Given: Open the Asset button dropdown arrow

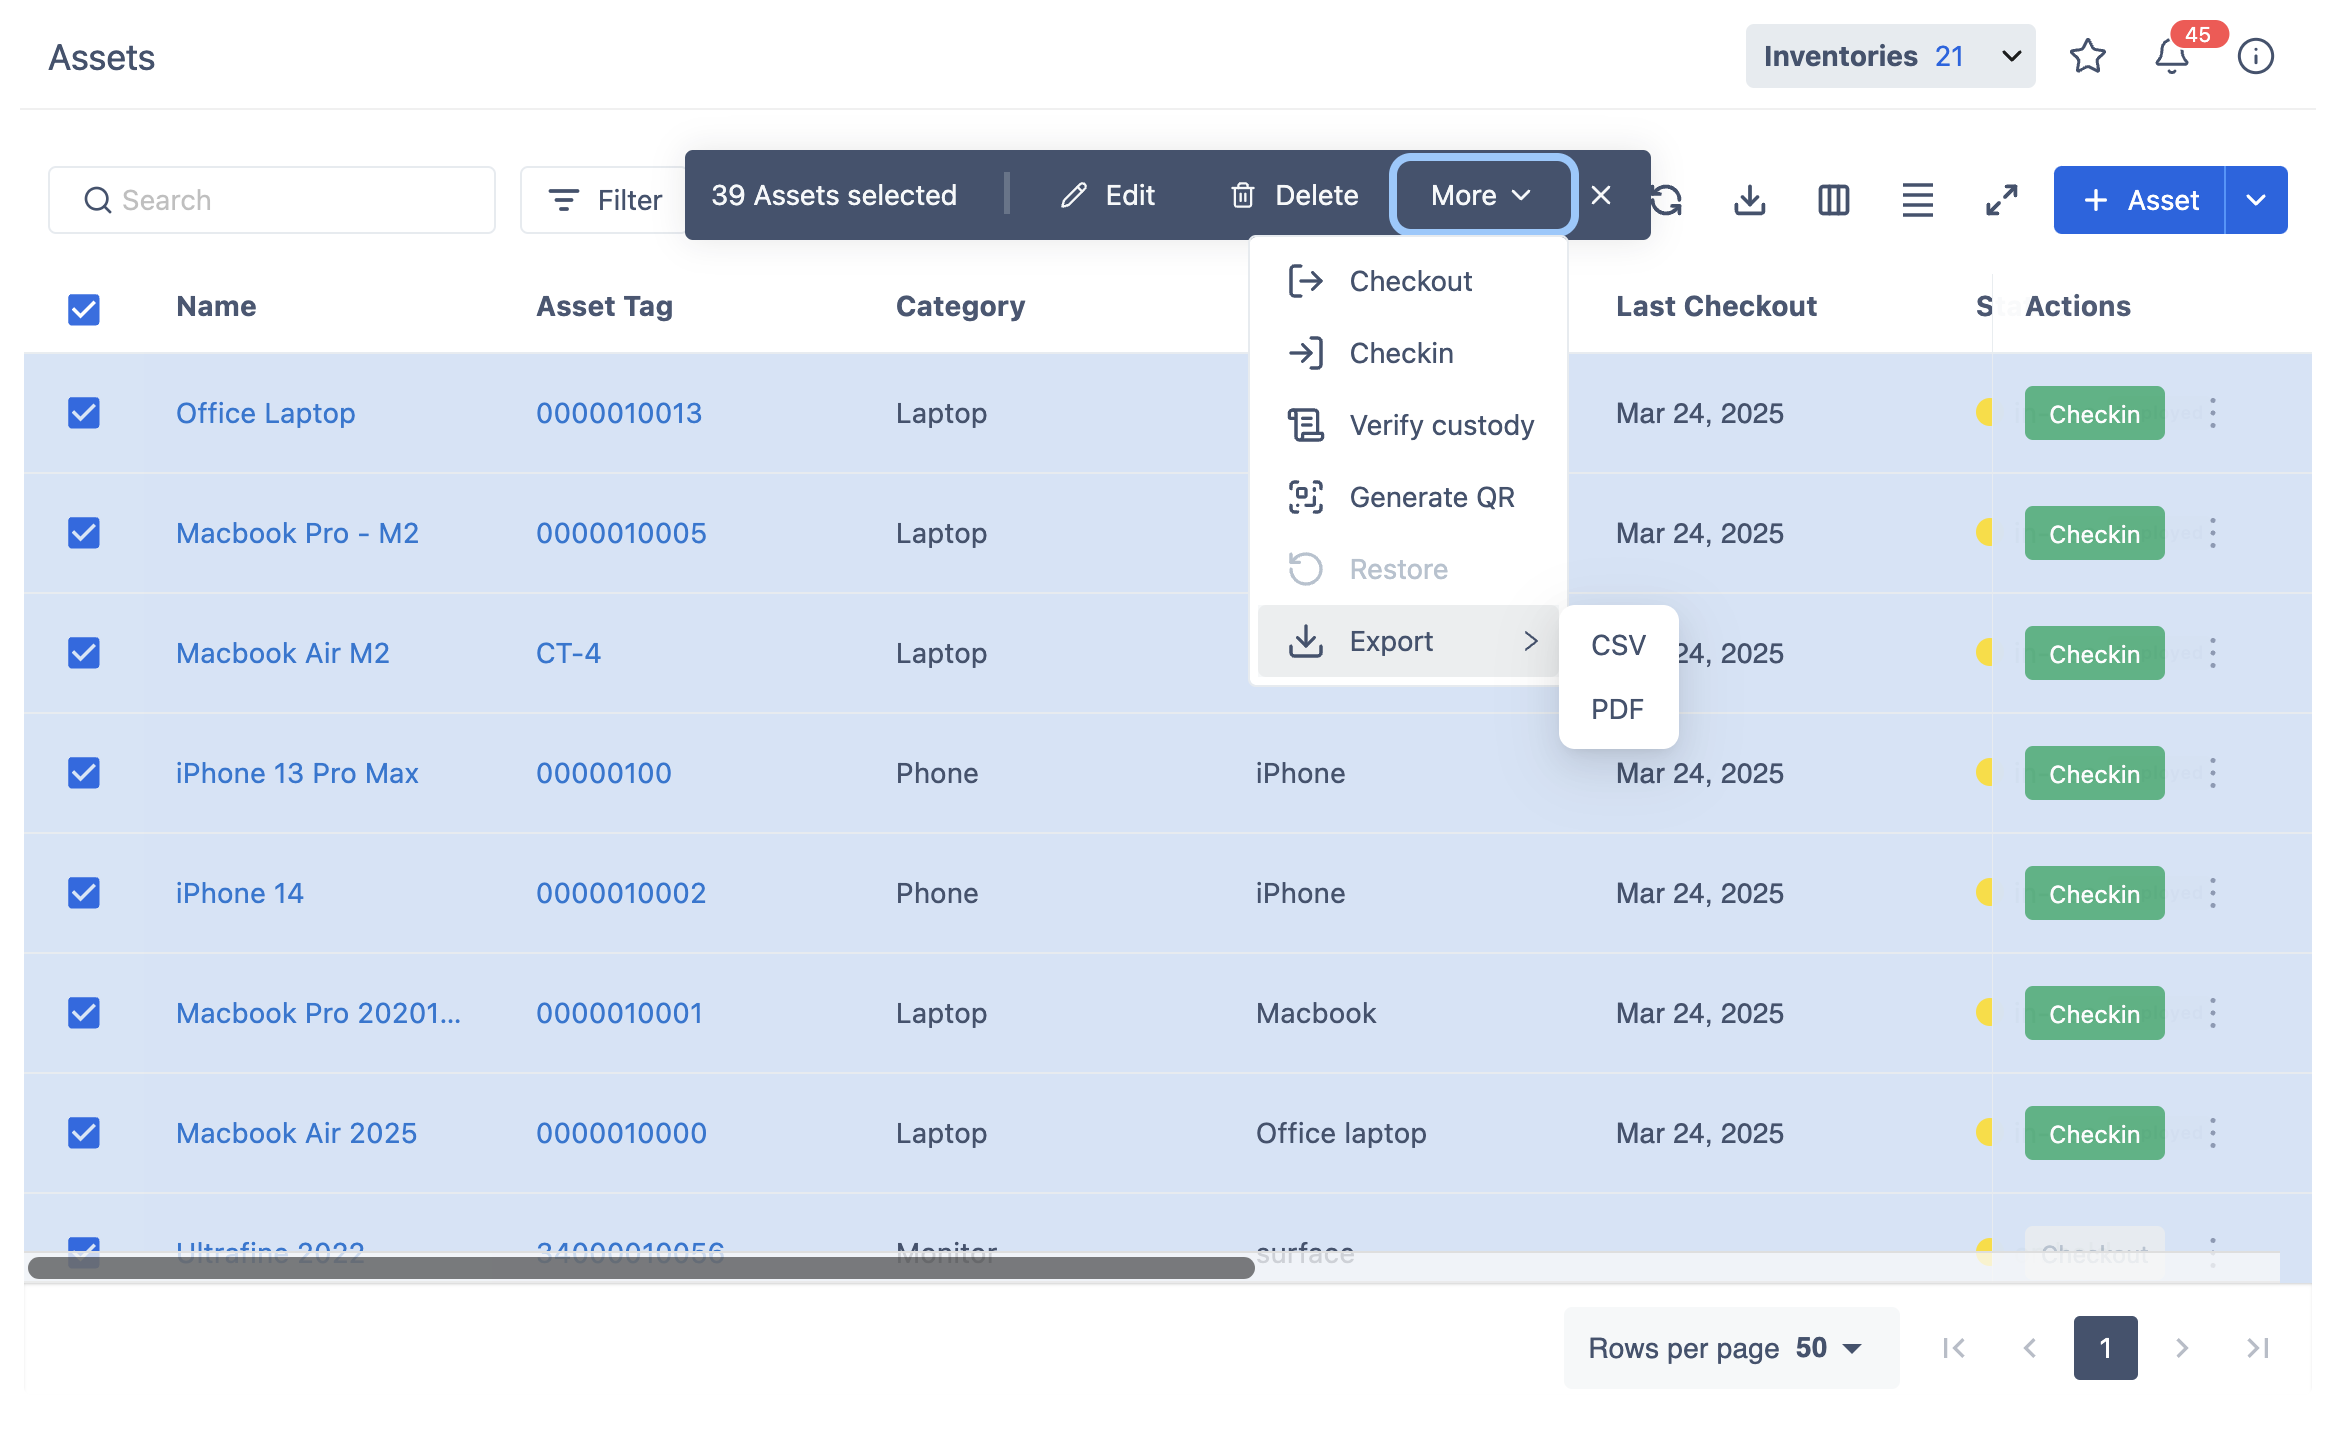Looking at the screenshot, I should pos(2256,200).
